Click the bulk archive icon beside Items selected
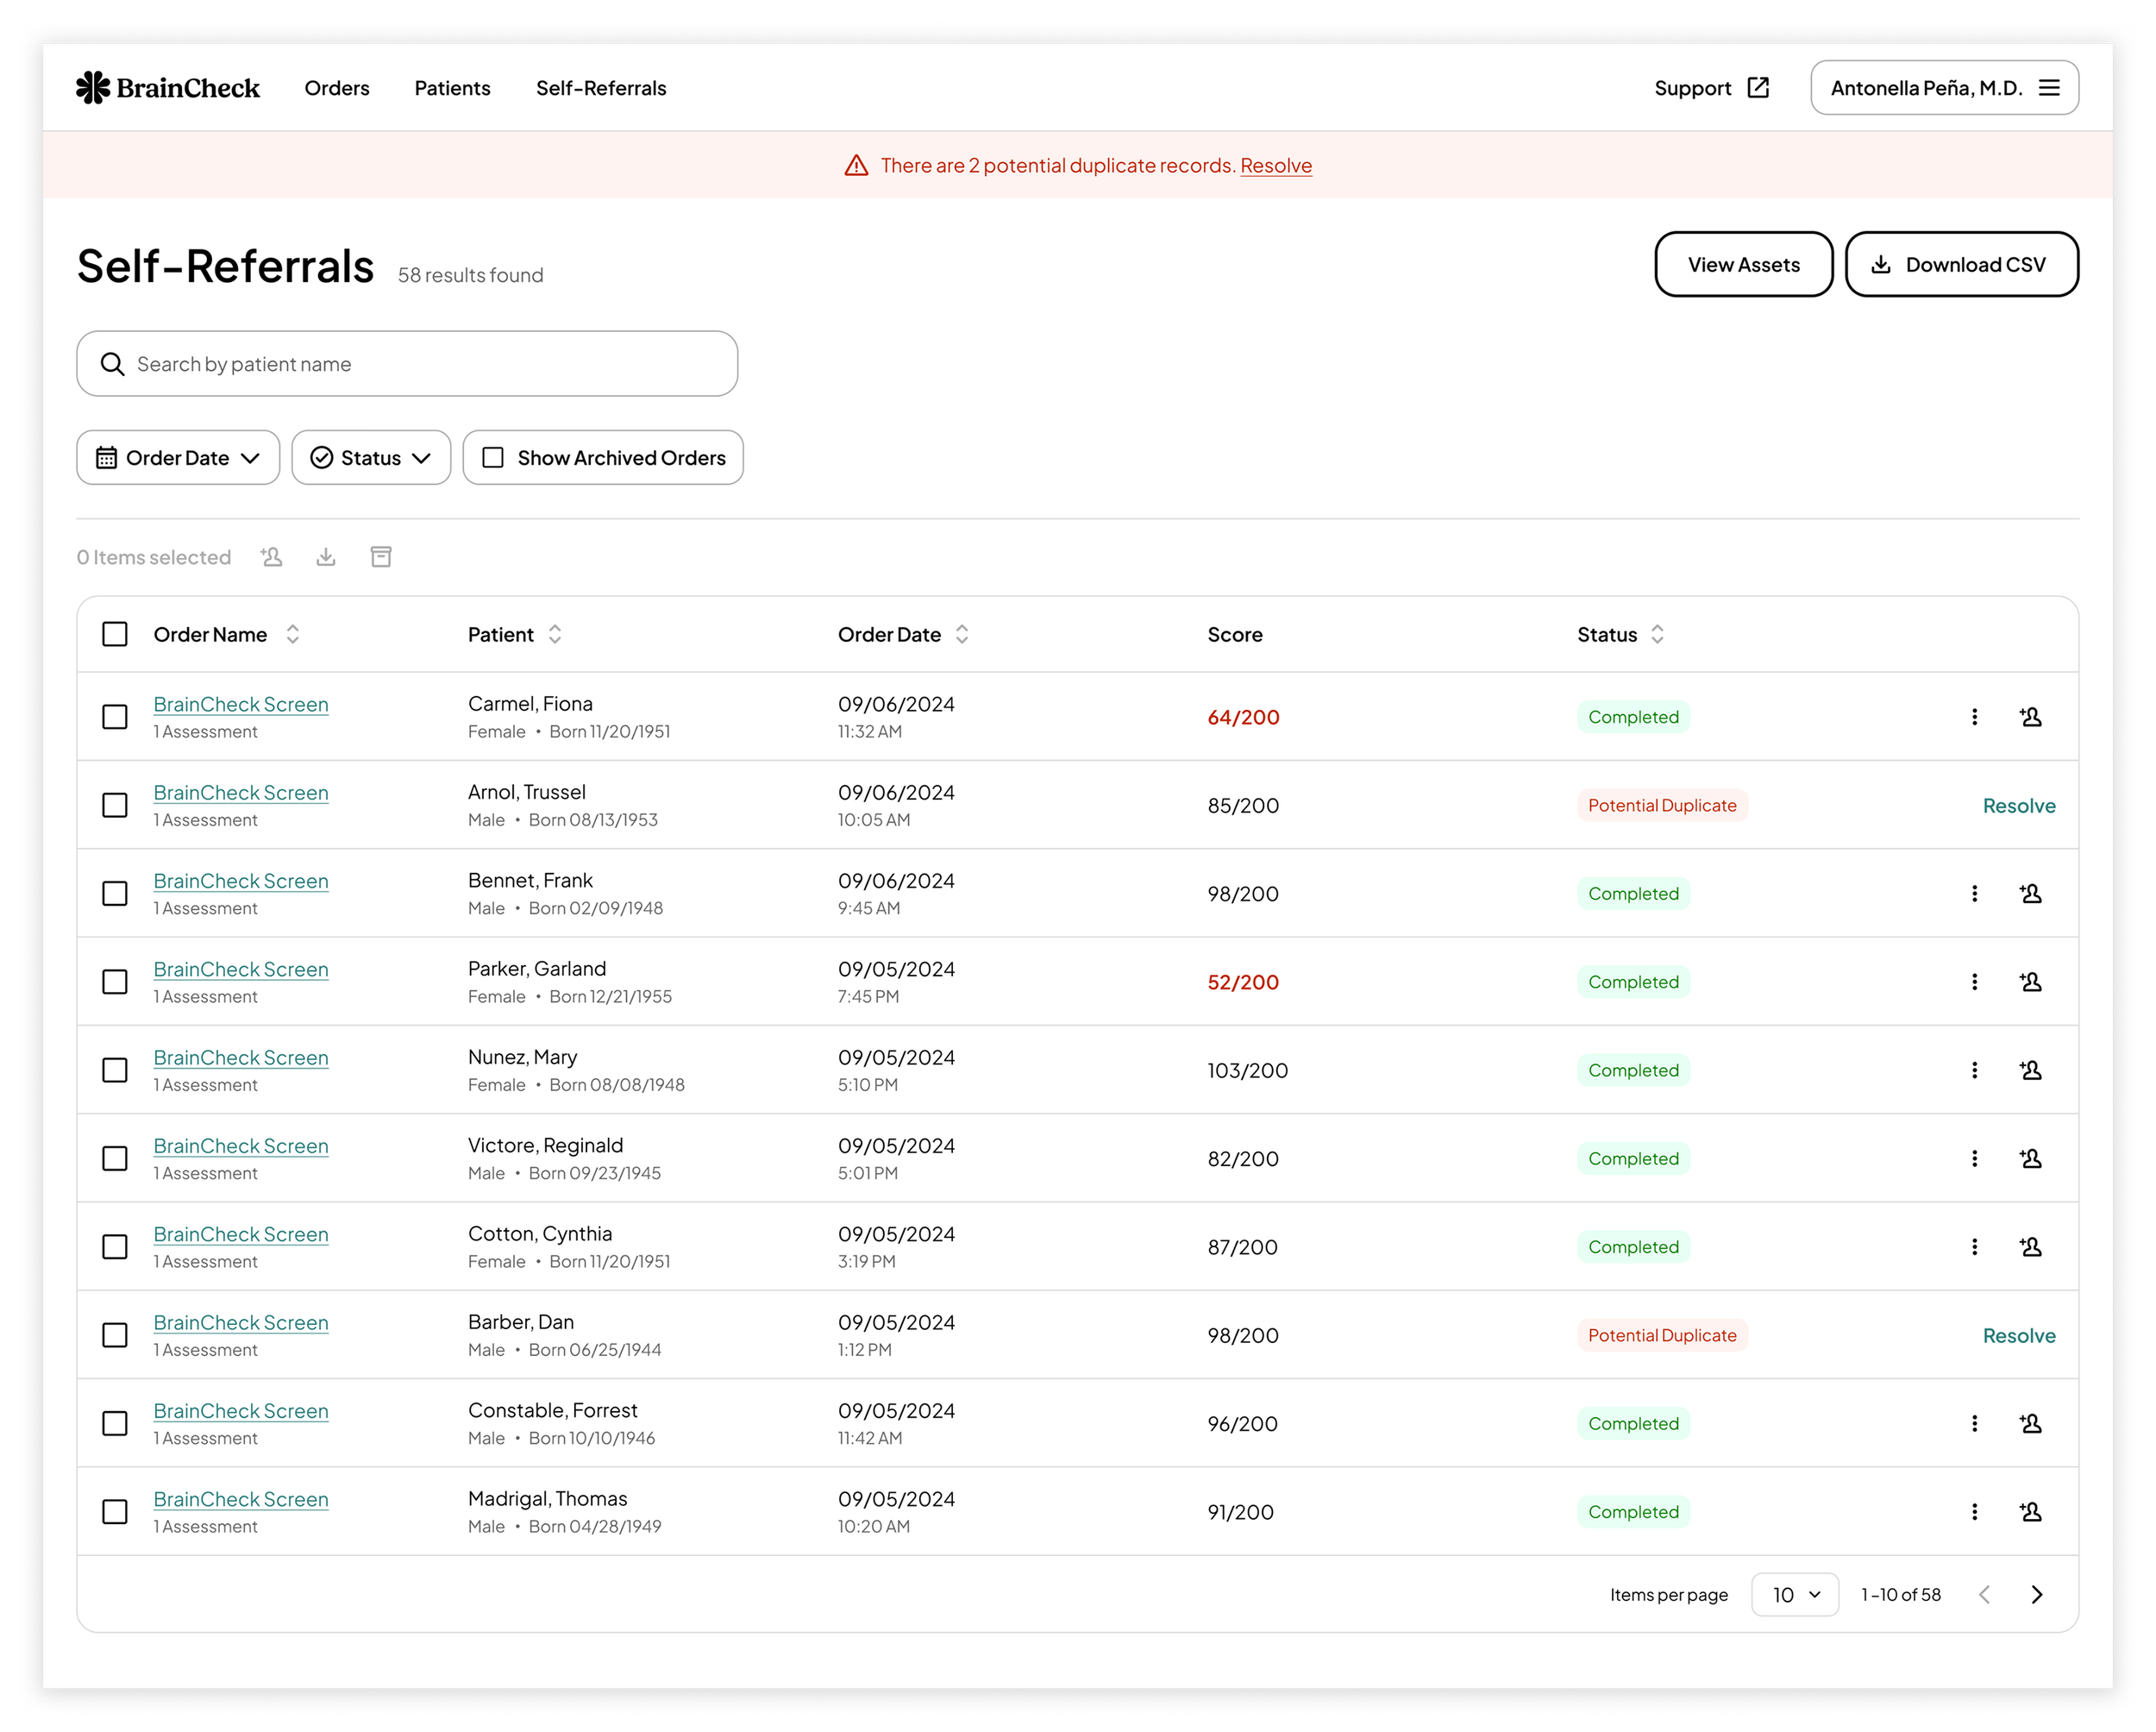The image size is (2156, 1732). pos(381,557)
